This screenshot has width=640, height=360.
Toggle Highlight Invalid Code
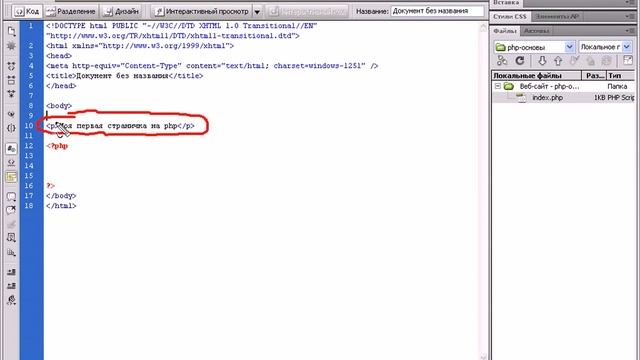[x=11, y=162]
